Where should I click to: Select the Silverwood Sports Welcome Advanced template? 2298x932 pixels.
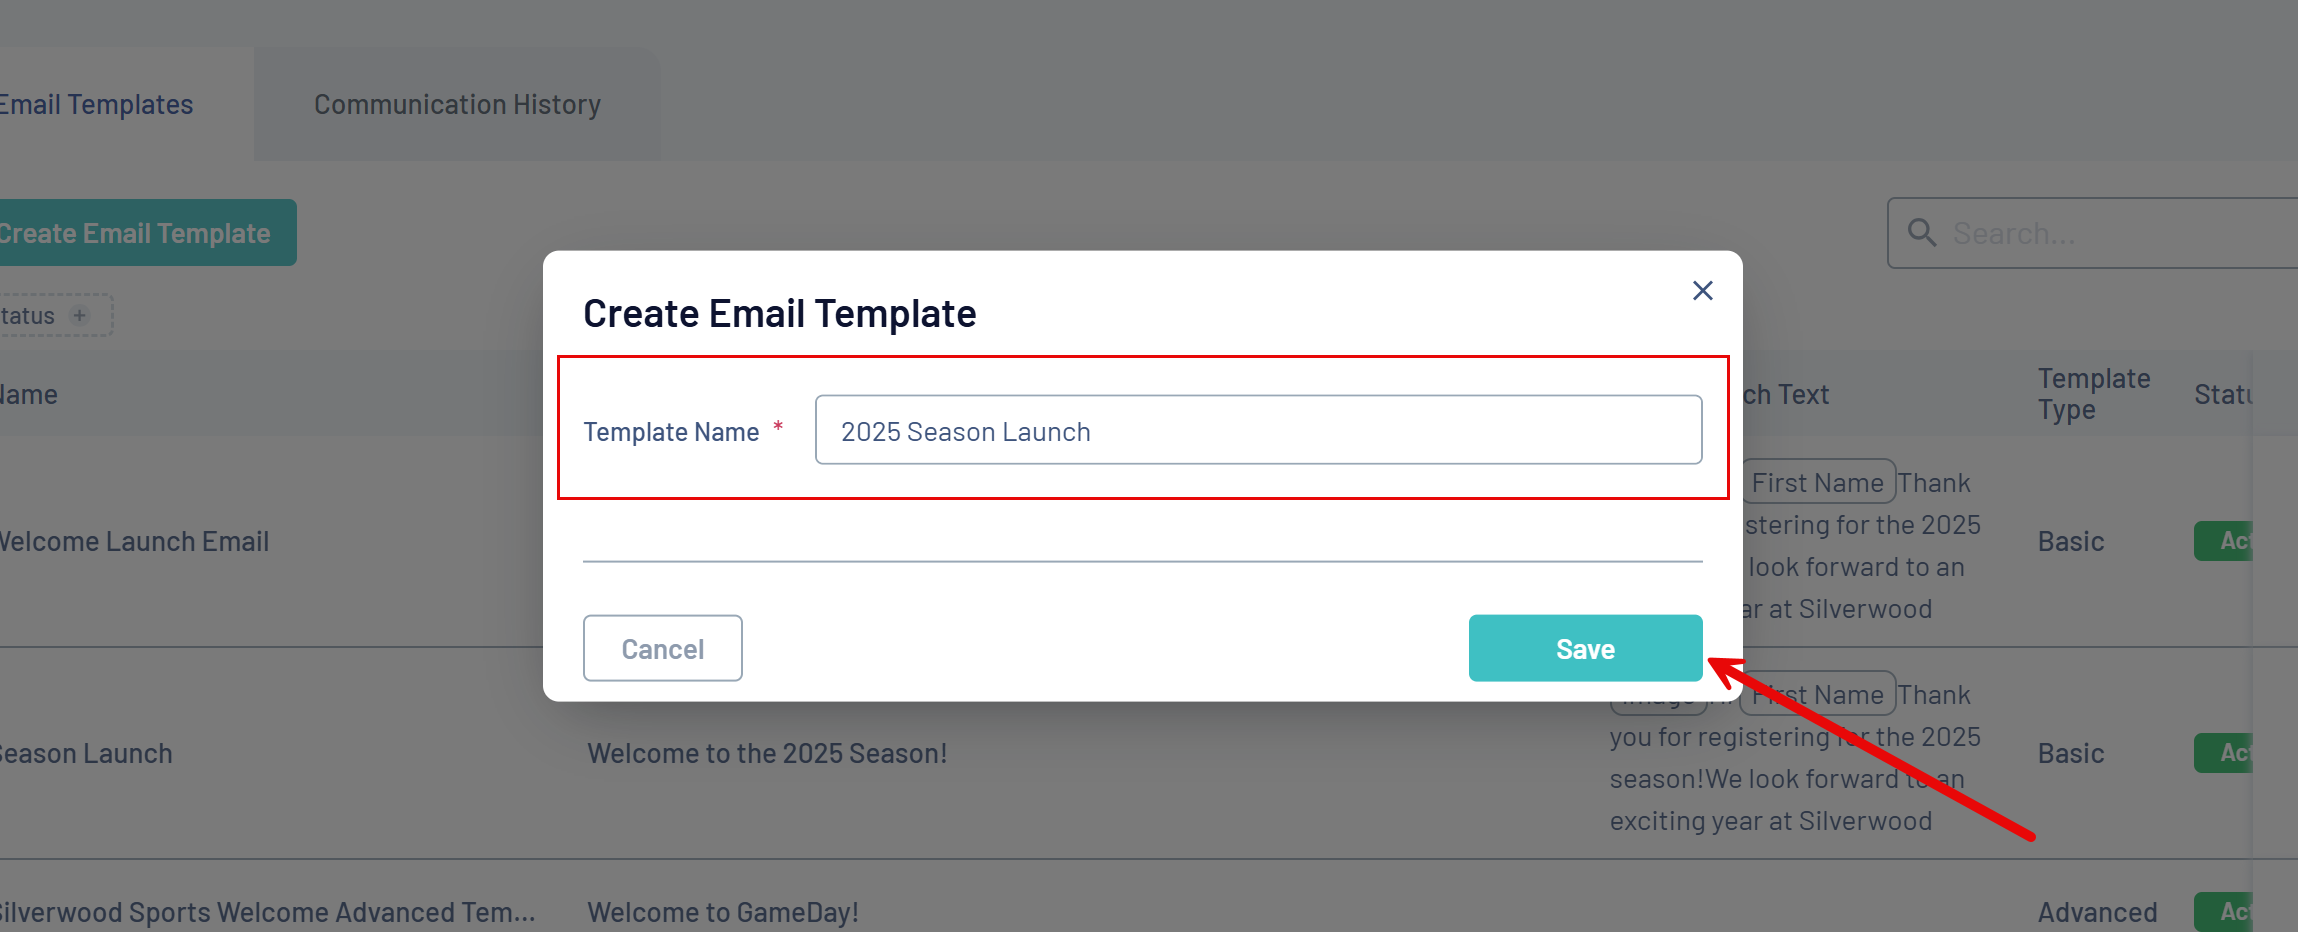(x=268, y=912)
